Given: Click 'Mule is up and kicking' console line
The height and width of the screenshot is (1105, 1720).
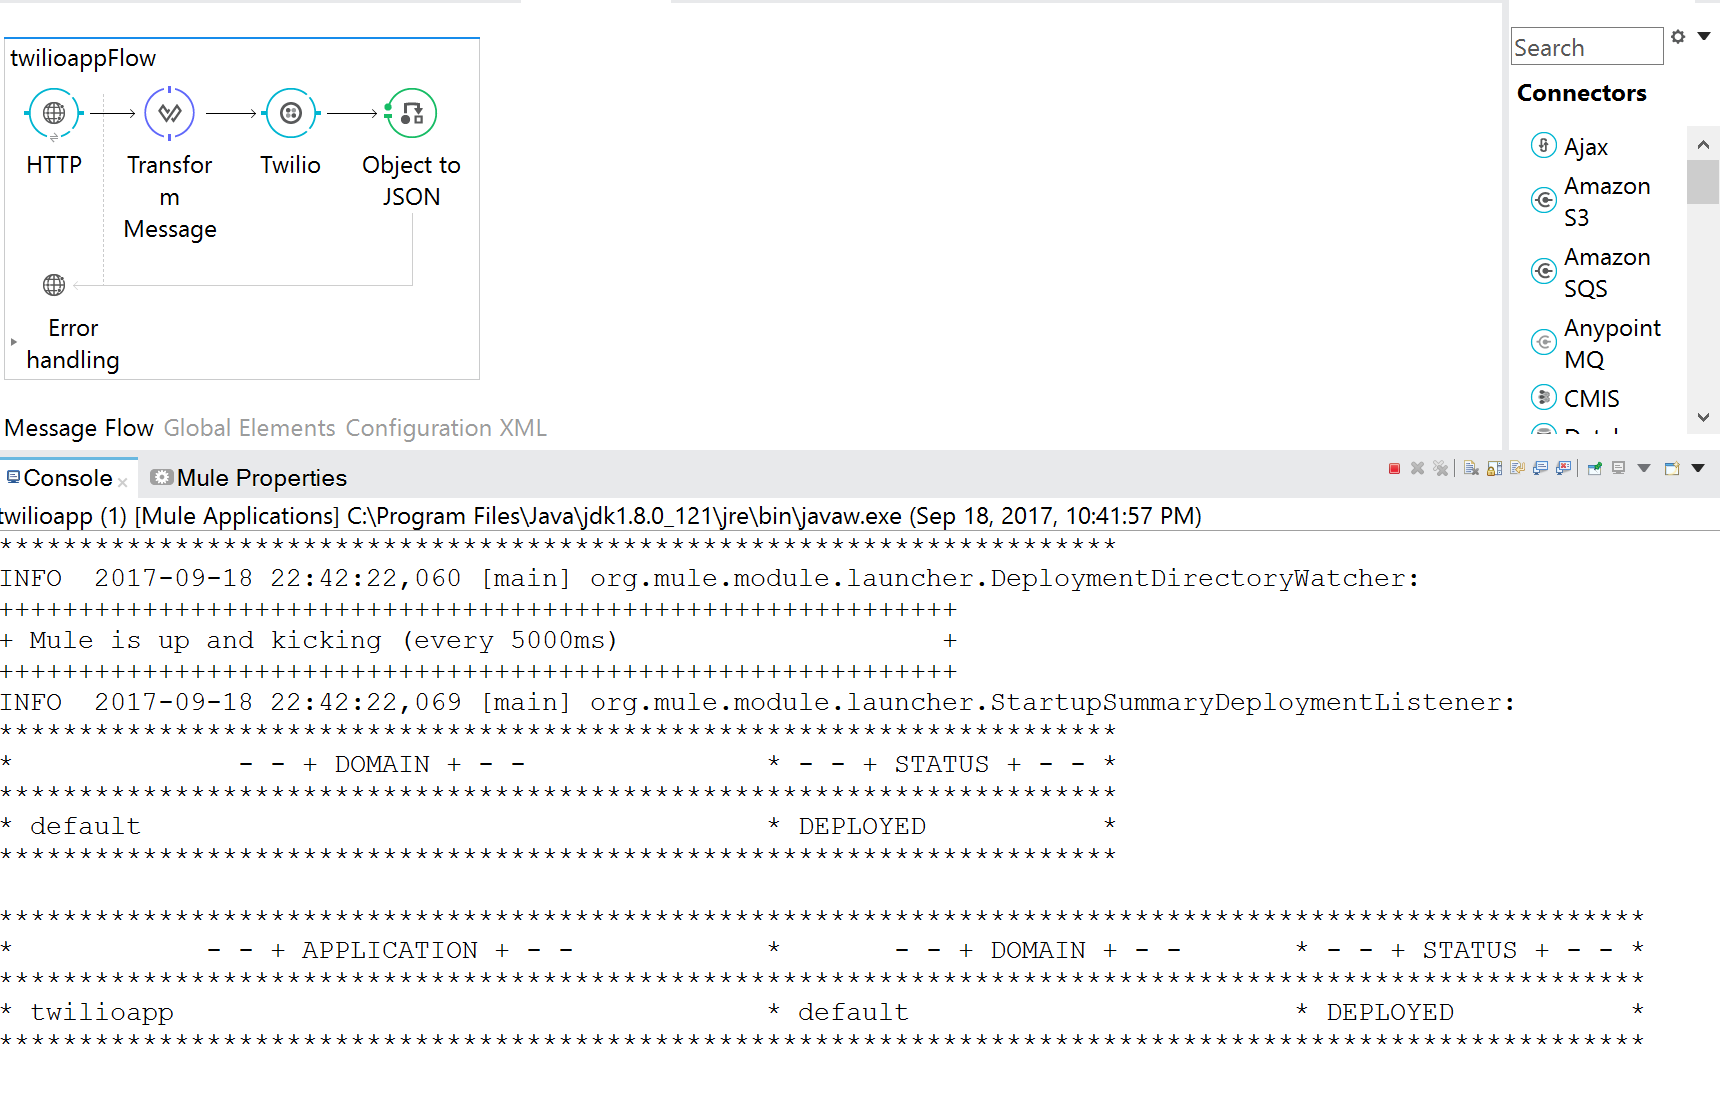Looking at the screenshot, I should tap(324, 640).
